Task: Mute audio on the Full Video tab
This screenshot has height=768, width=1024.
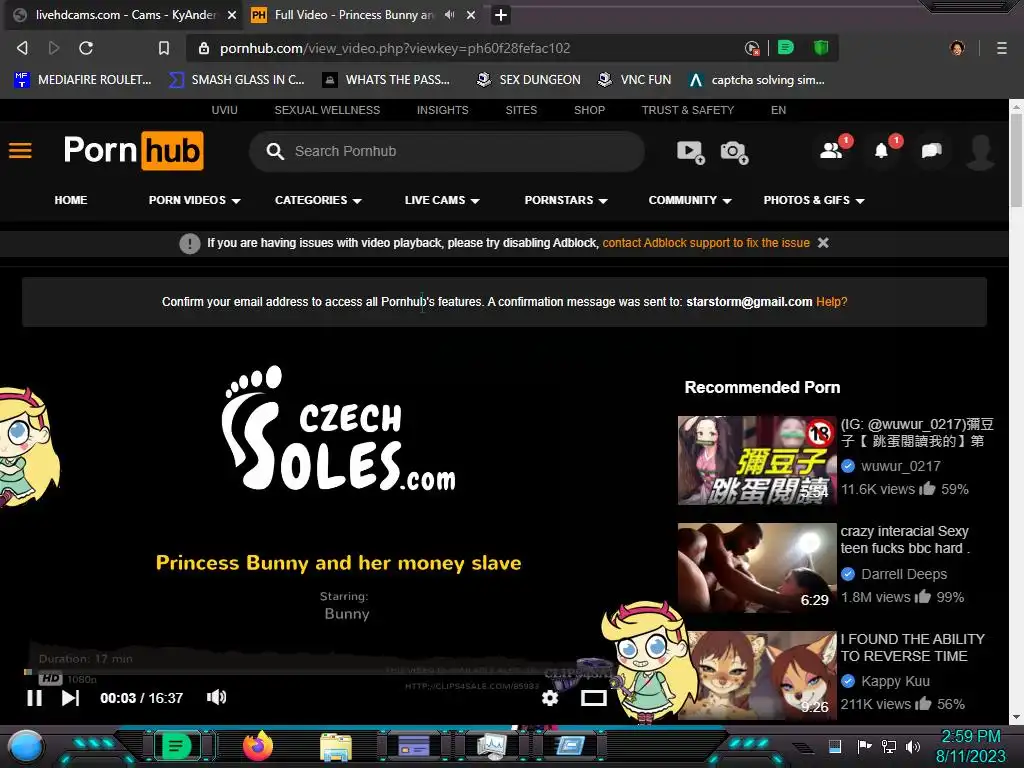Action: pyautogui.click(x=449, y=14)
